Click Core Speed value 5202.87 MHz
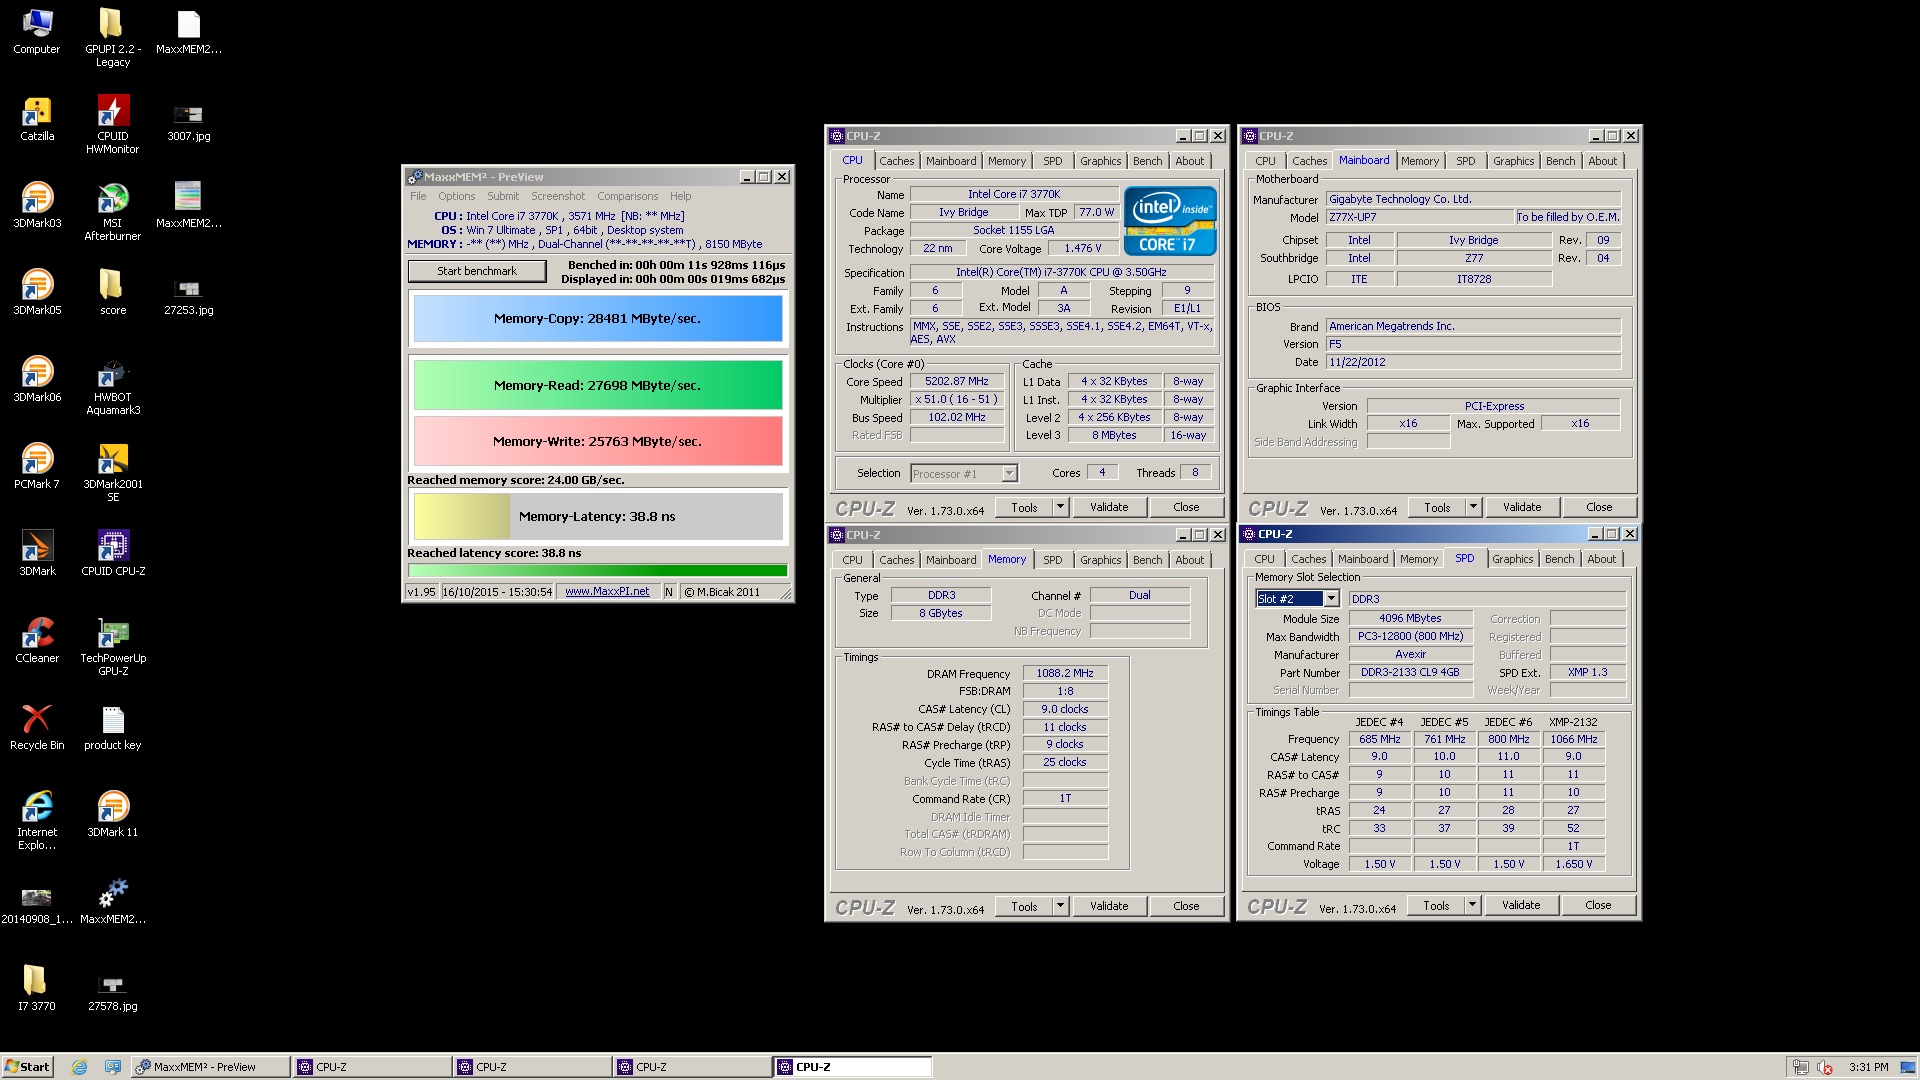Image resolution: width=1920 pixels, height=1080 pixels. pos(957,381)
